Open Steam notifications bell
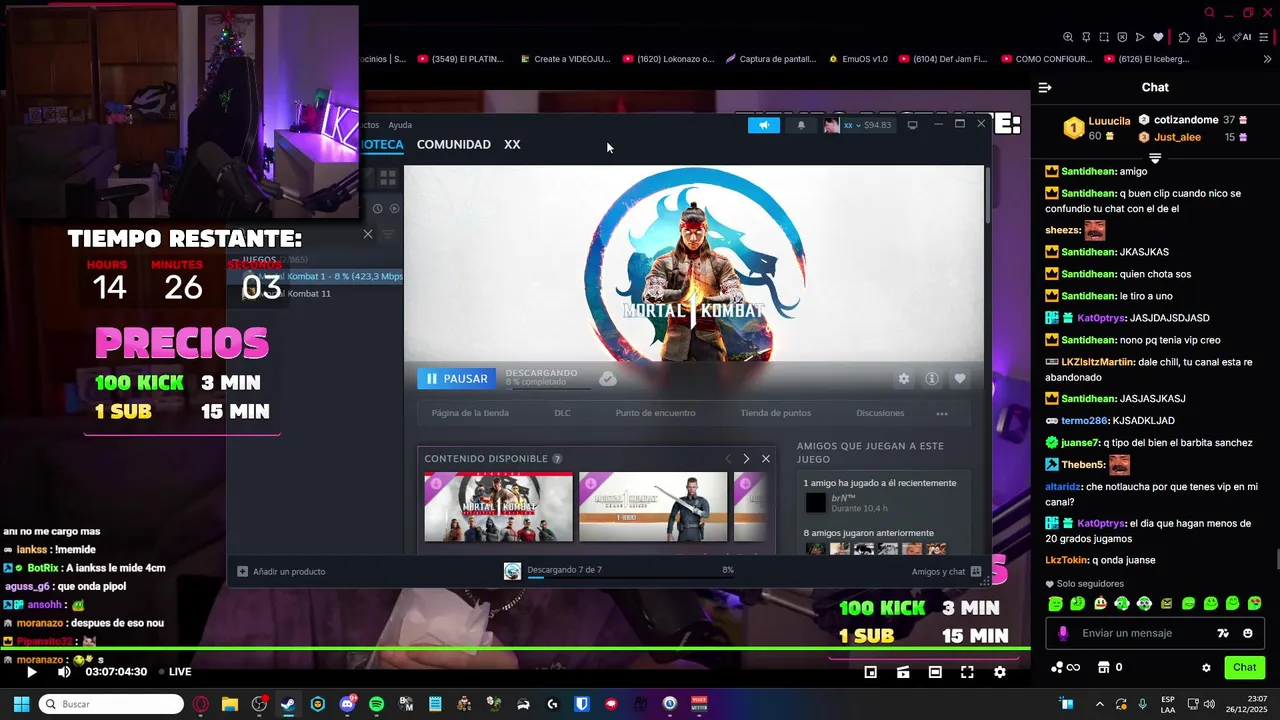1280x720 pixels. 801,125
